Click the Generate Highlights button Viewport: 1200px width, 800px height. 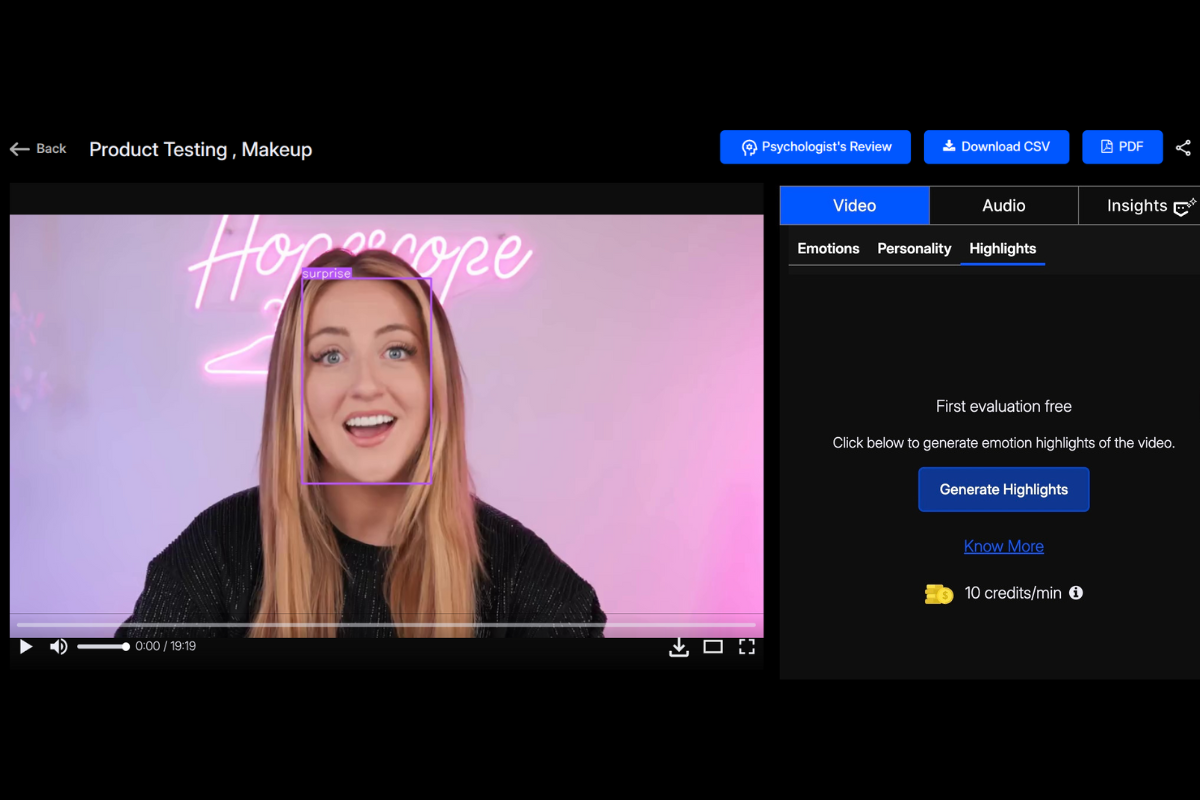pyautogui.click(x=1003, y=490)
